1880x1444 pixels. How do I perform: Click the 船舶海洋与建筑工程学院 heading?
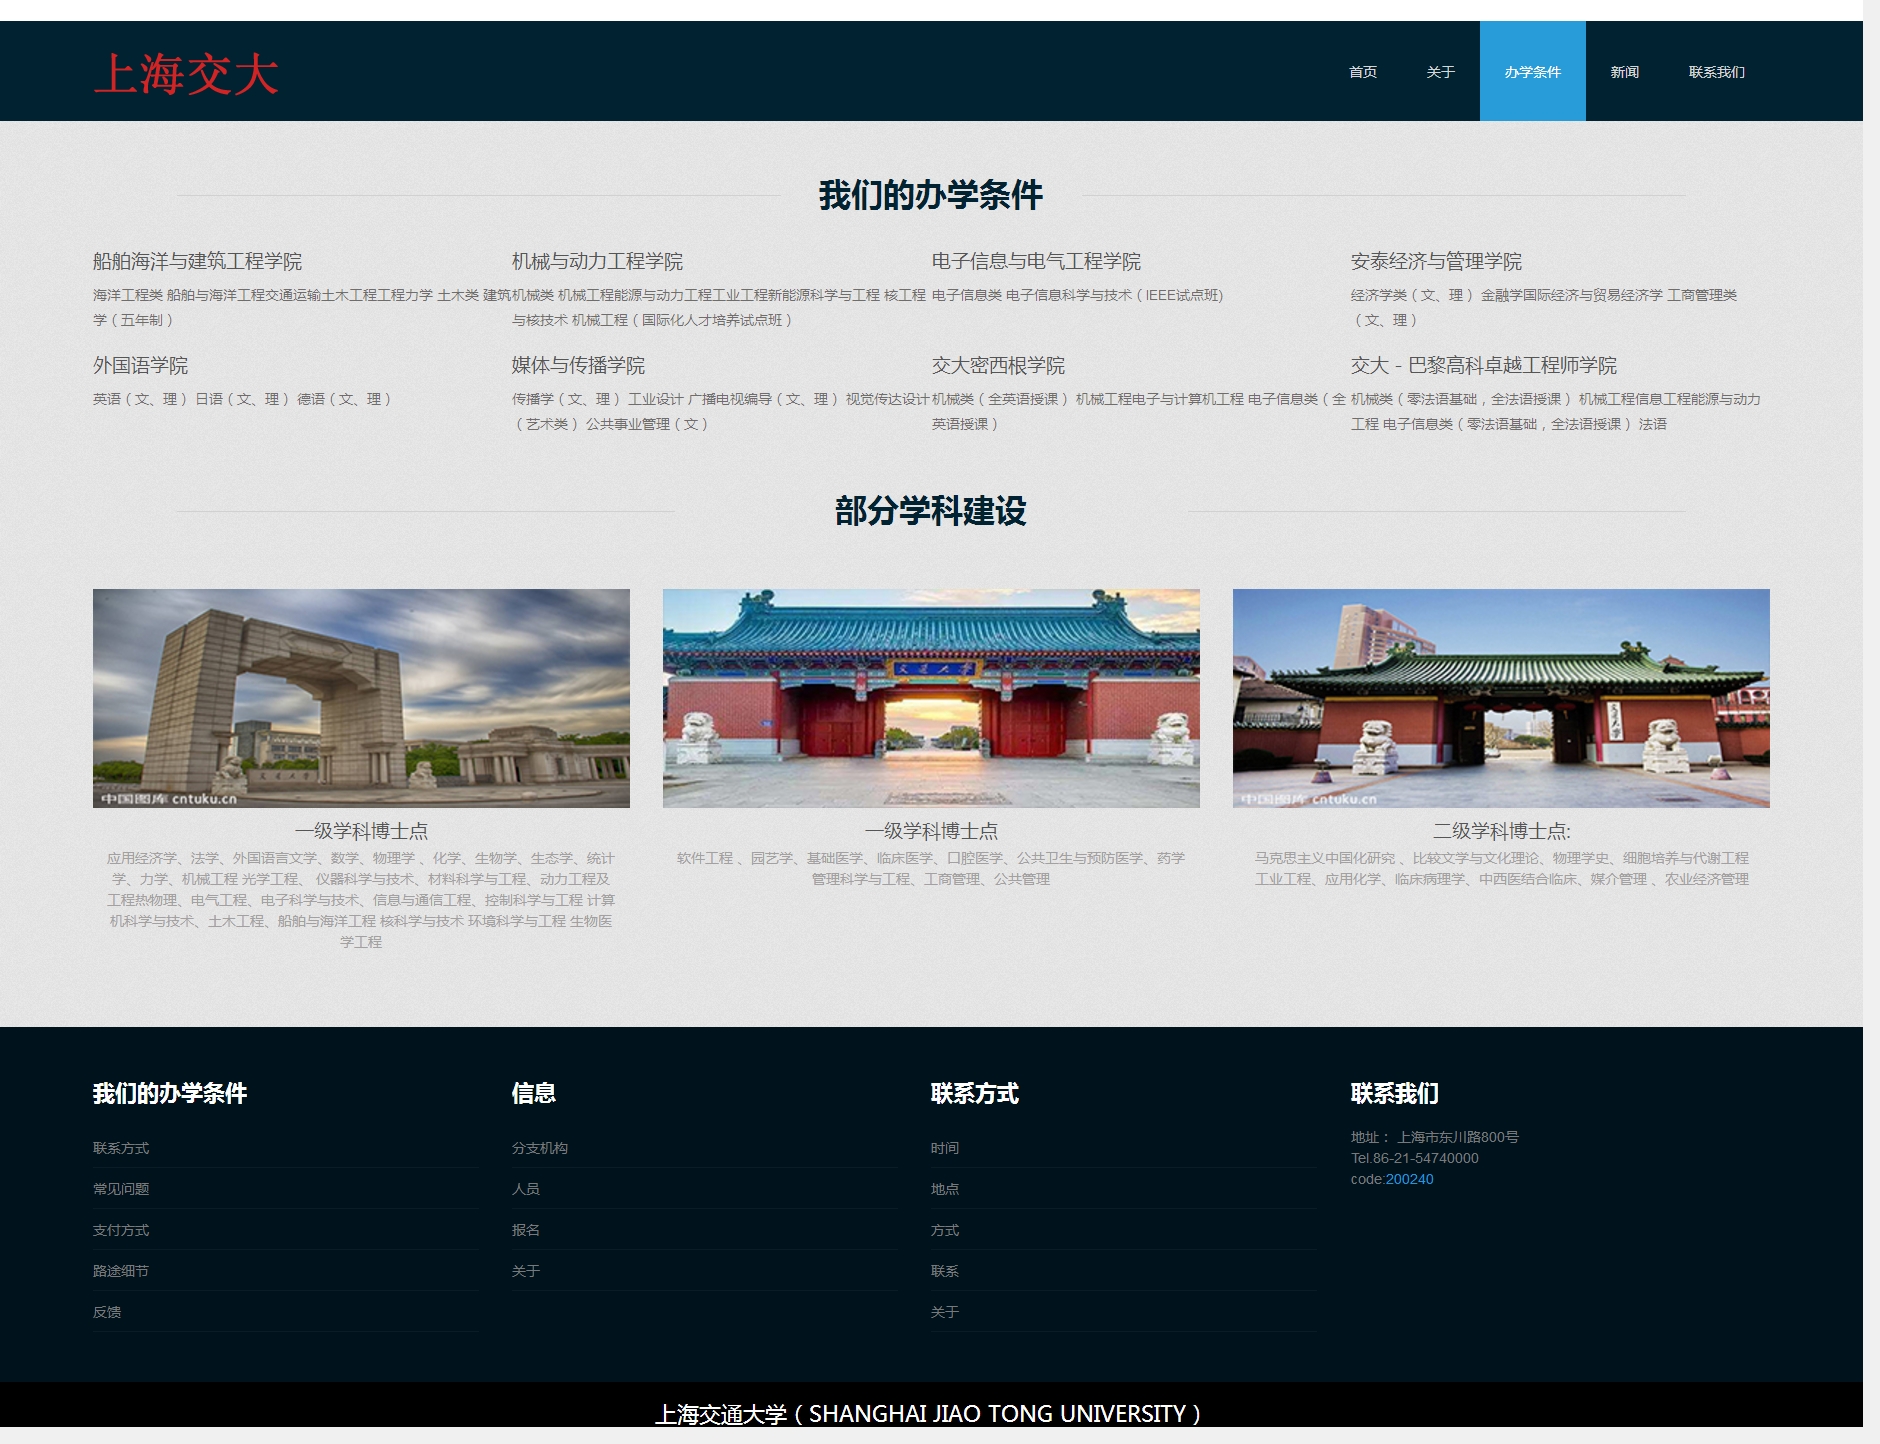pyautogui.click(x=197, y=261)
